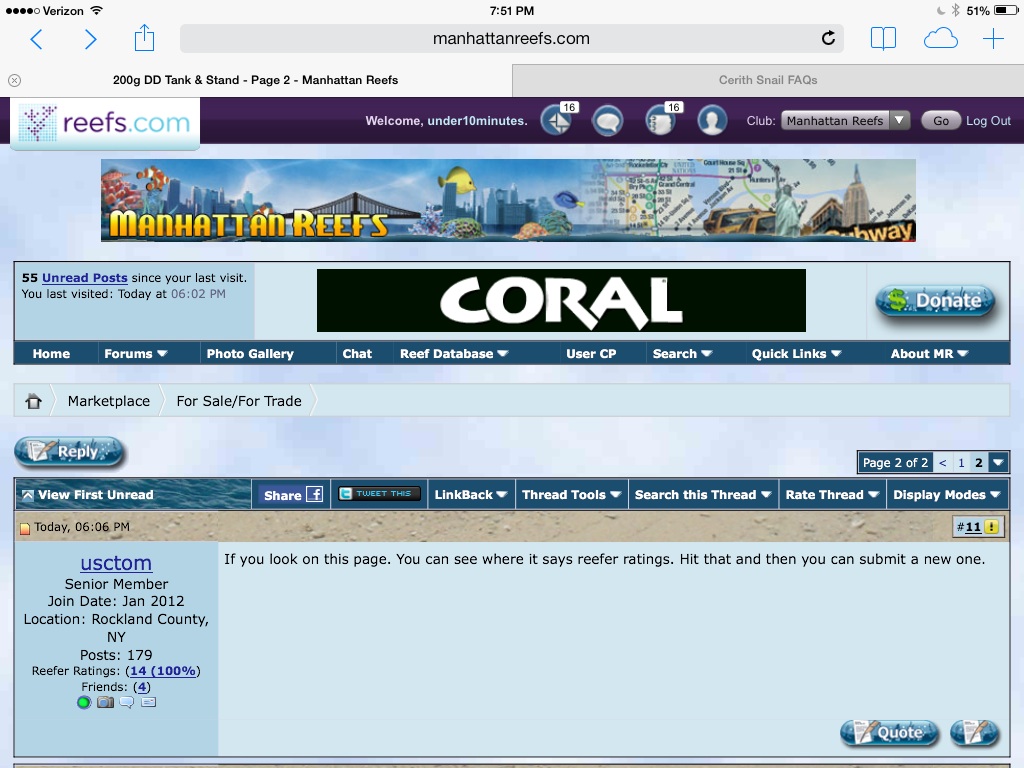Tap the Safari back arrow
The height and width of the screenshot is (768, 1024).
37,39
